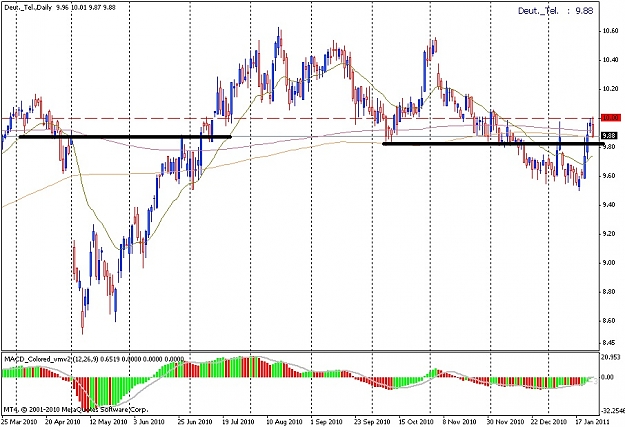Click the 19 Jul 2010 date label
The image size is (625, 427).
(x=238, y=421)
